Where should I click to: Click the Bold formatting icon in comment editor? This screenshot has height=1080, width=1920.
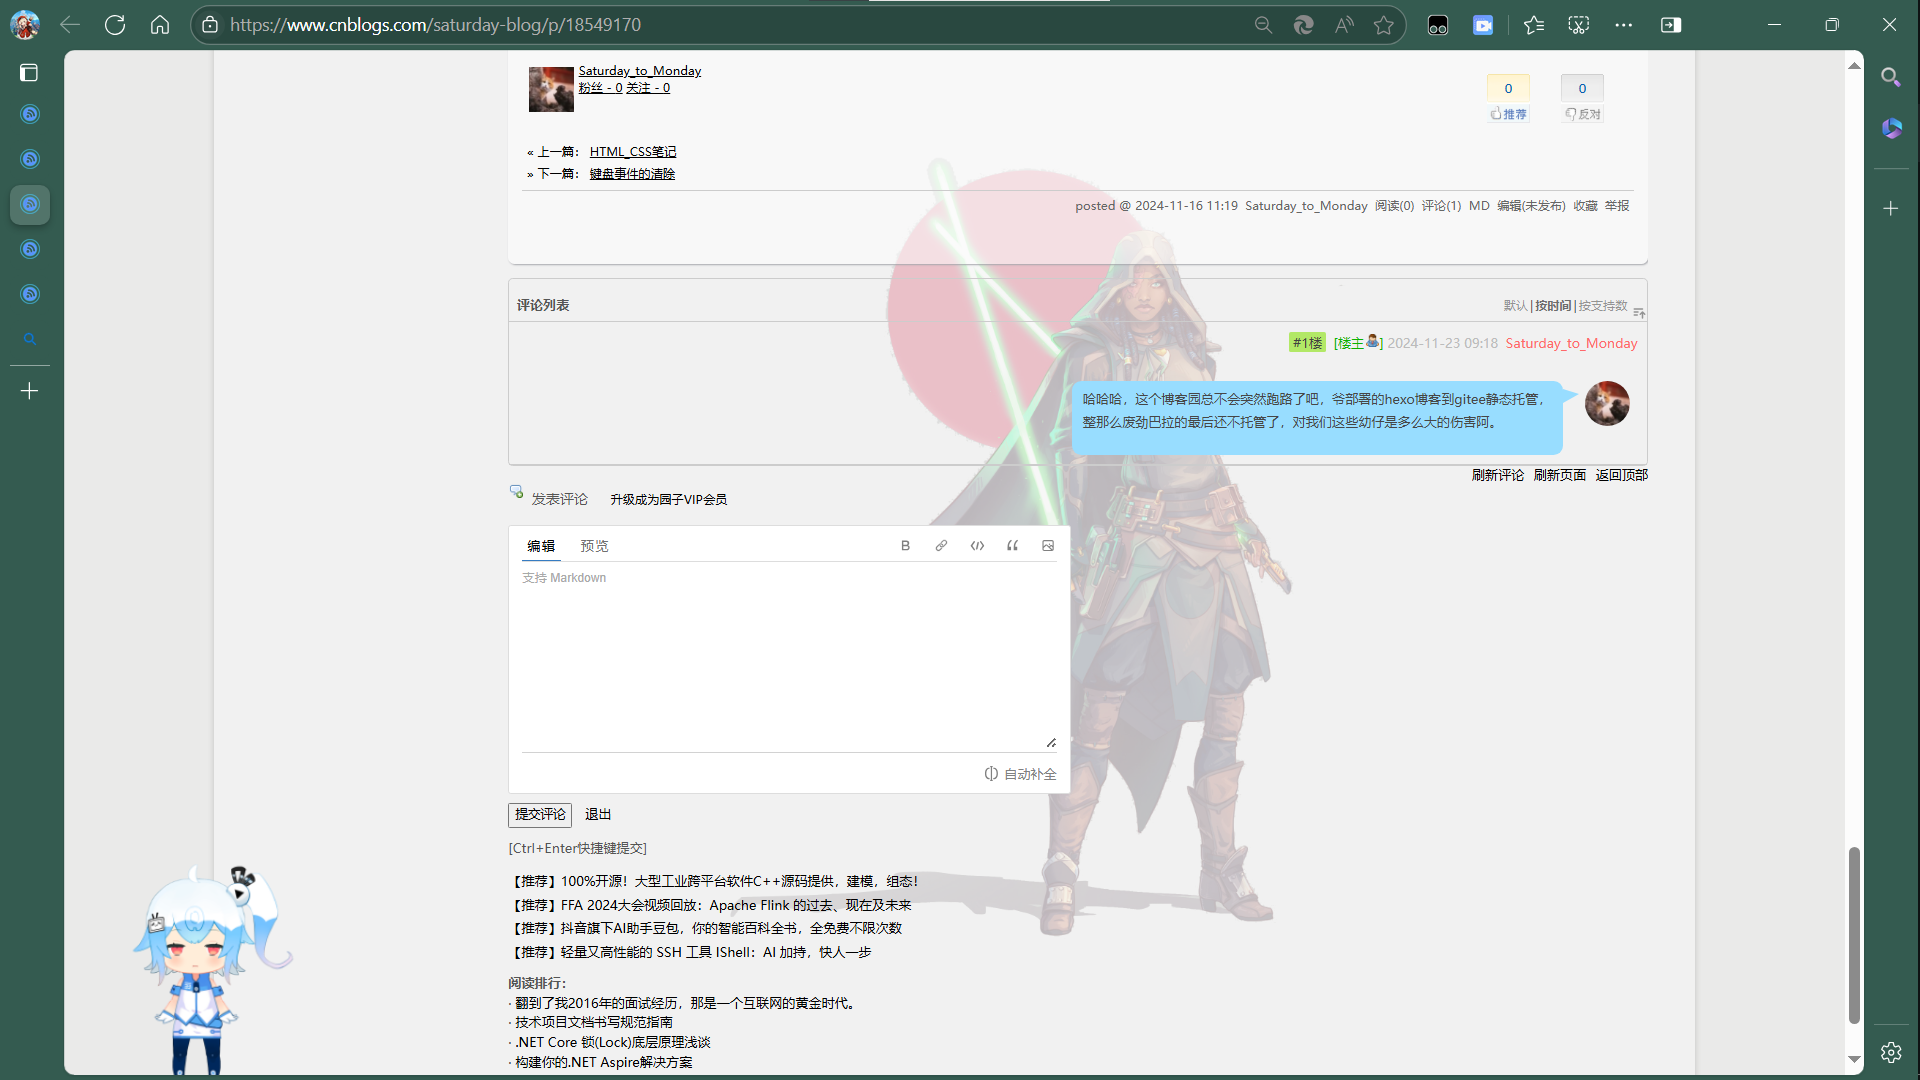pyautogui.click(x=905, y=546)
